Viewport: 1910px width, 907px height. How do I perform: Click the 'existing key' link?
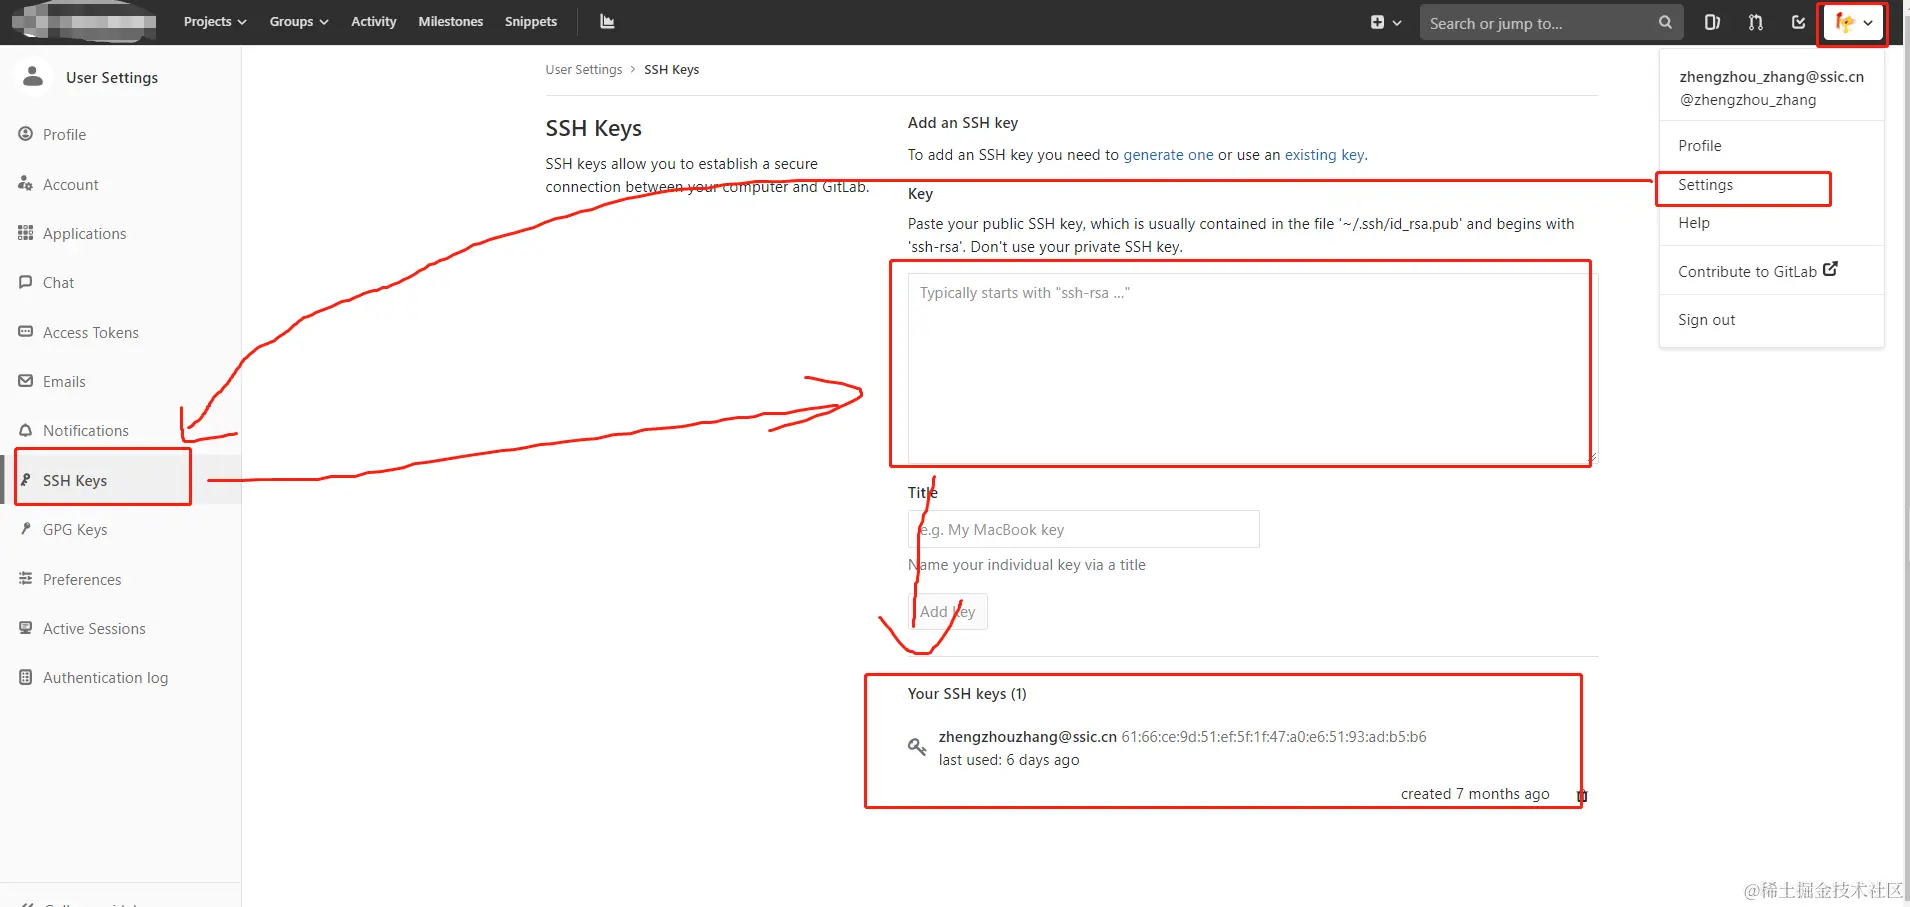click(1324, 155)
